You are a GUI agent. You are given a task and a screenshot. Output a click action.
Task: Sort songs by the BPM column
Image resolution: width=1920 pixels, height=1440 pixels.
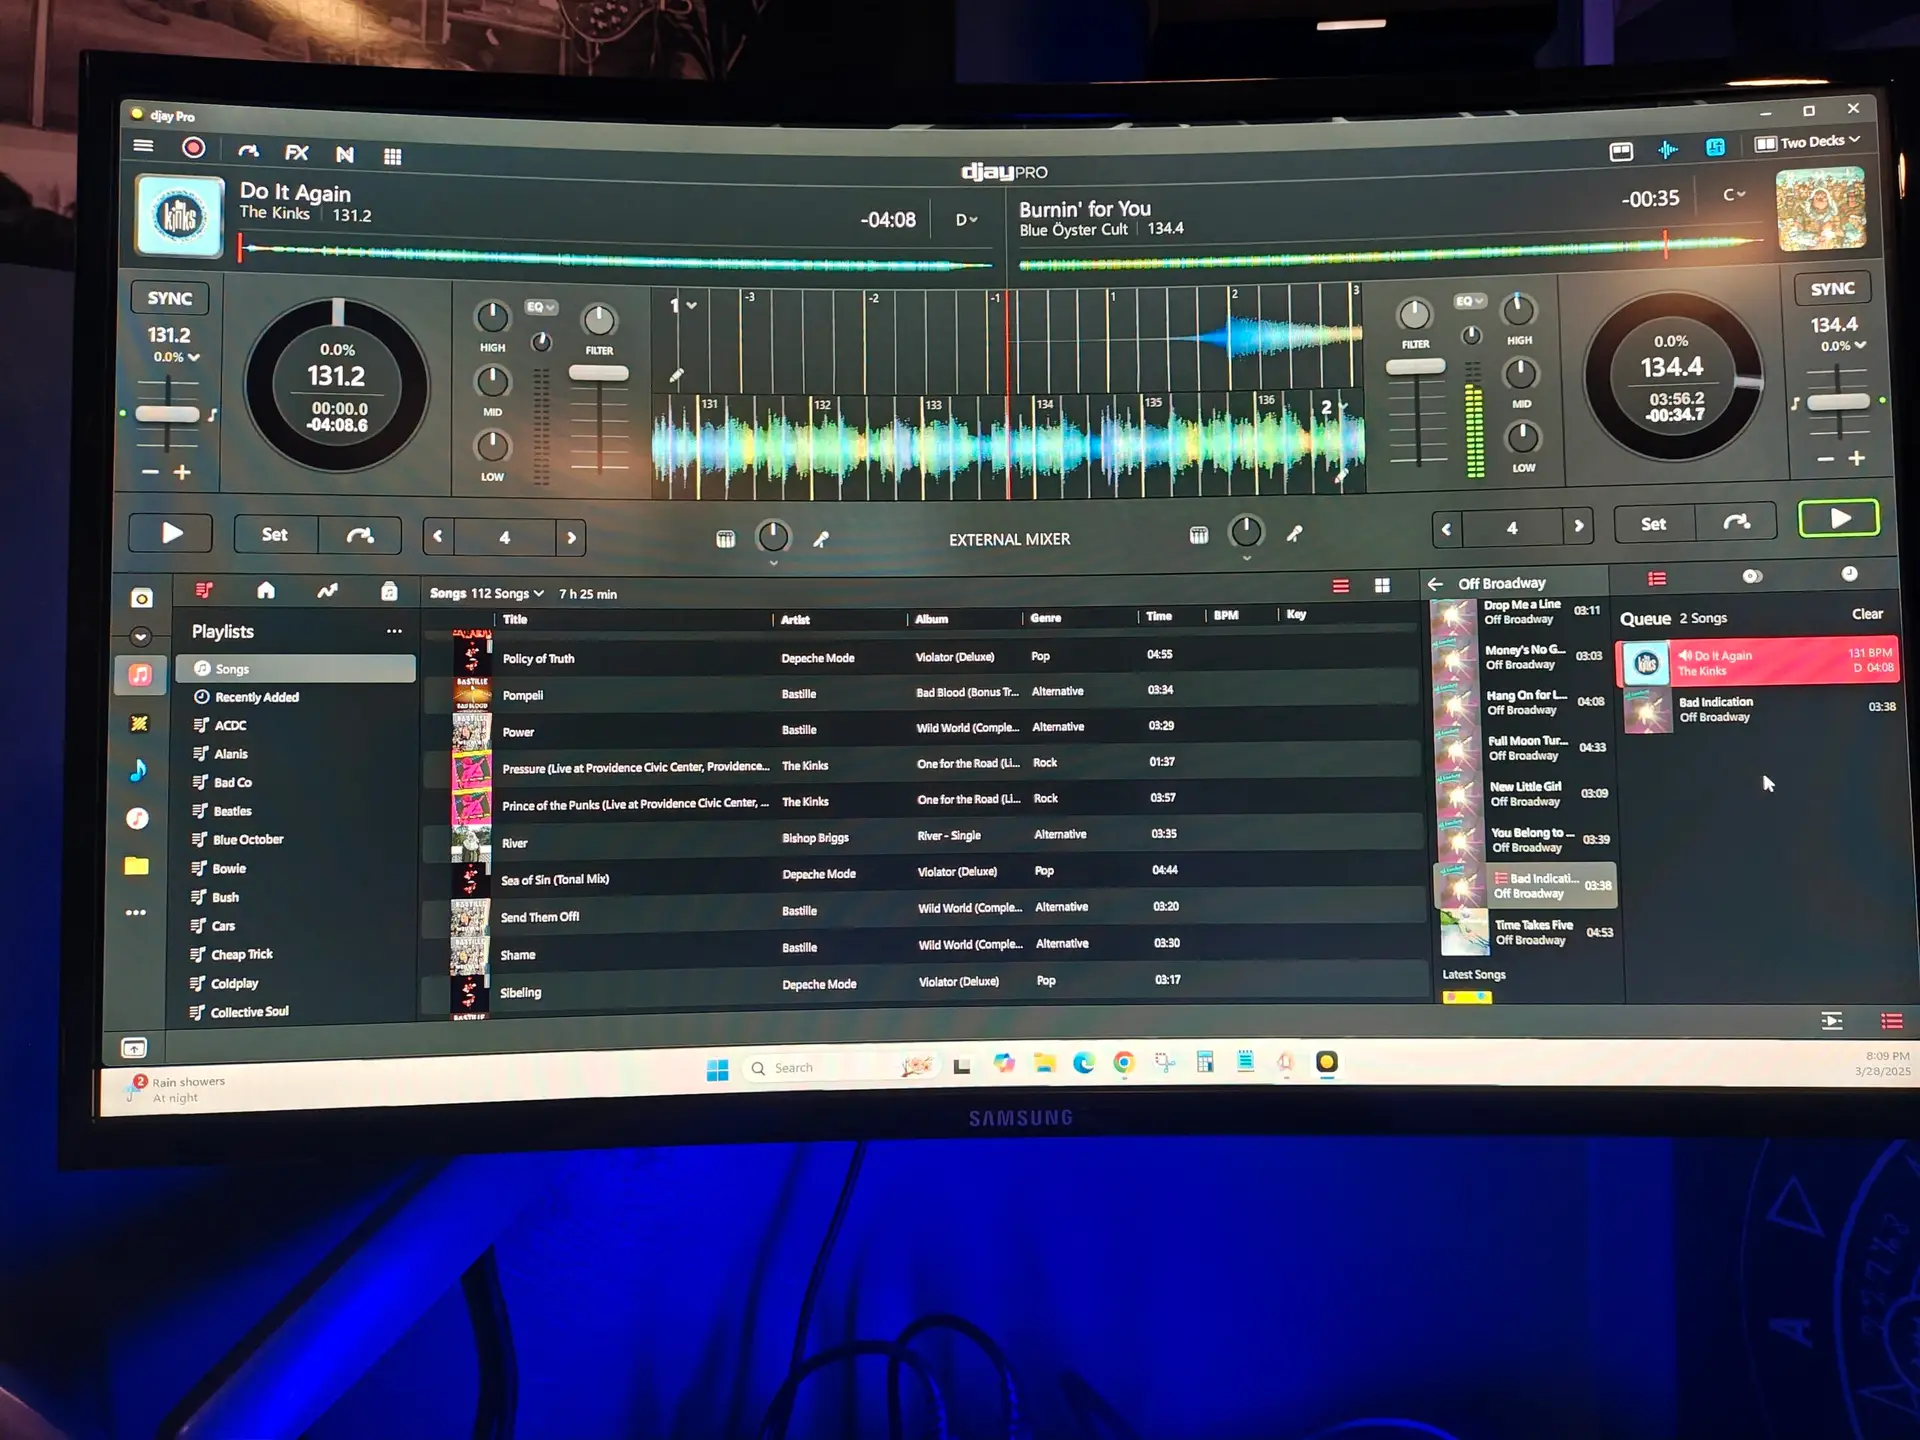(1226, 616)
